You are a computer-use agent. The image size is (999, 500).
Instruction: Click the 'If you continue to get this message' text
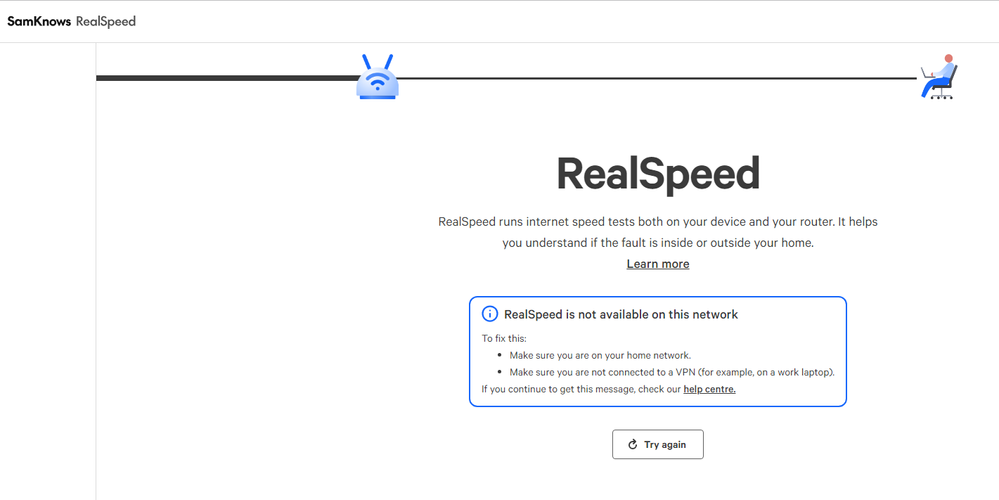582,389
